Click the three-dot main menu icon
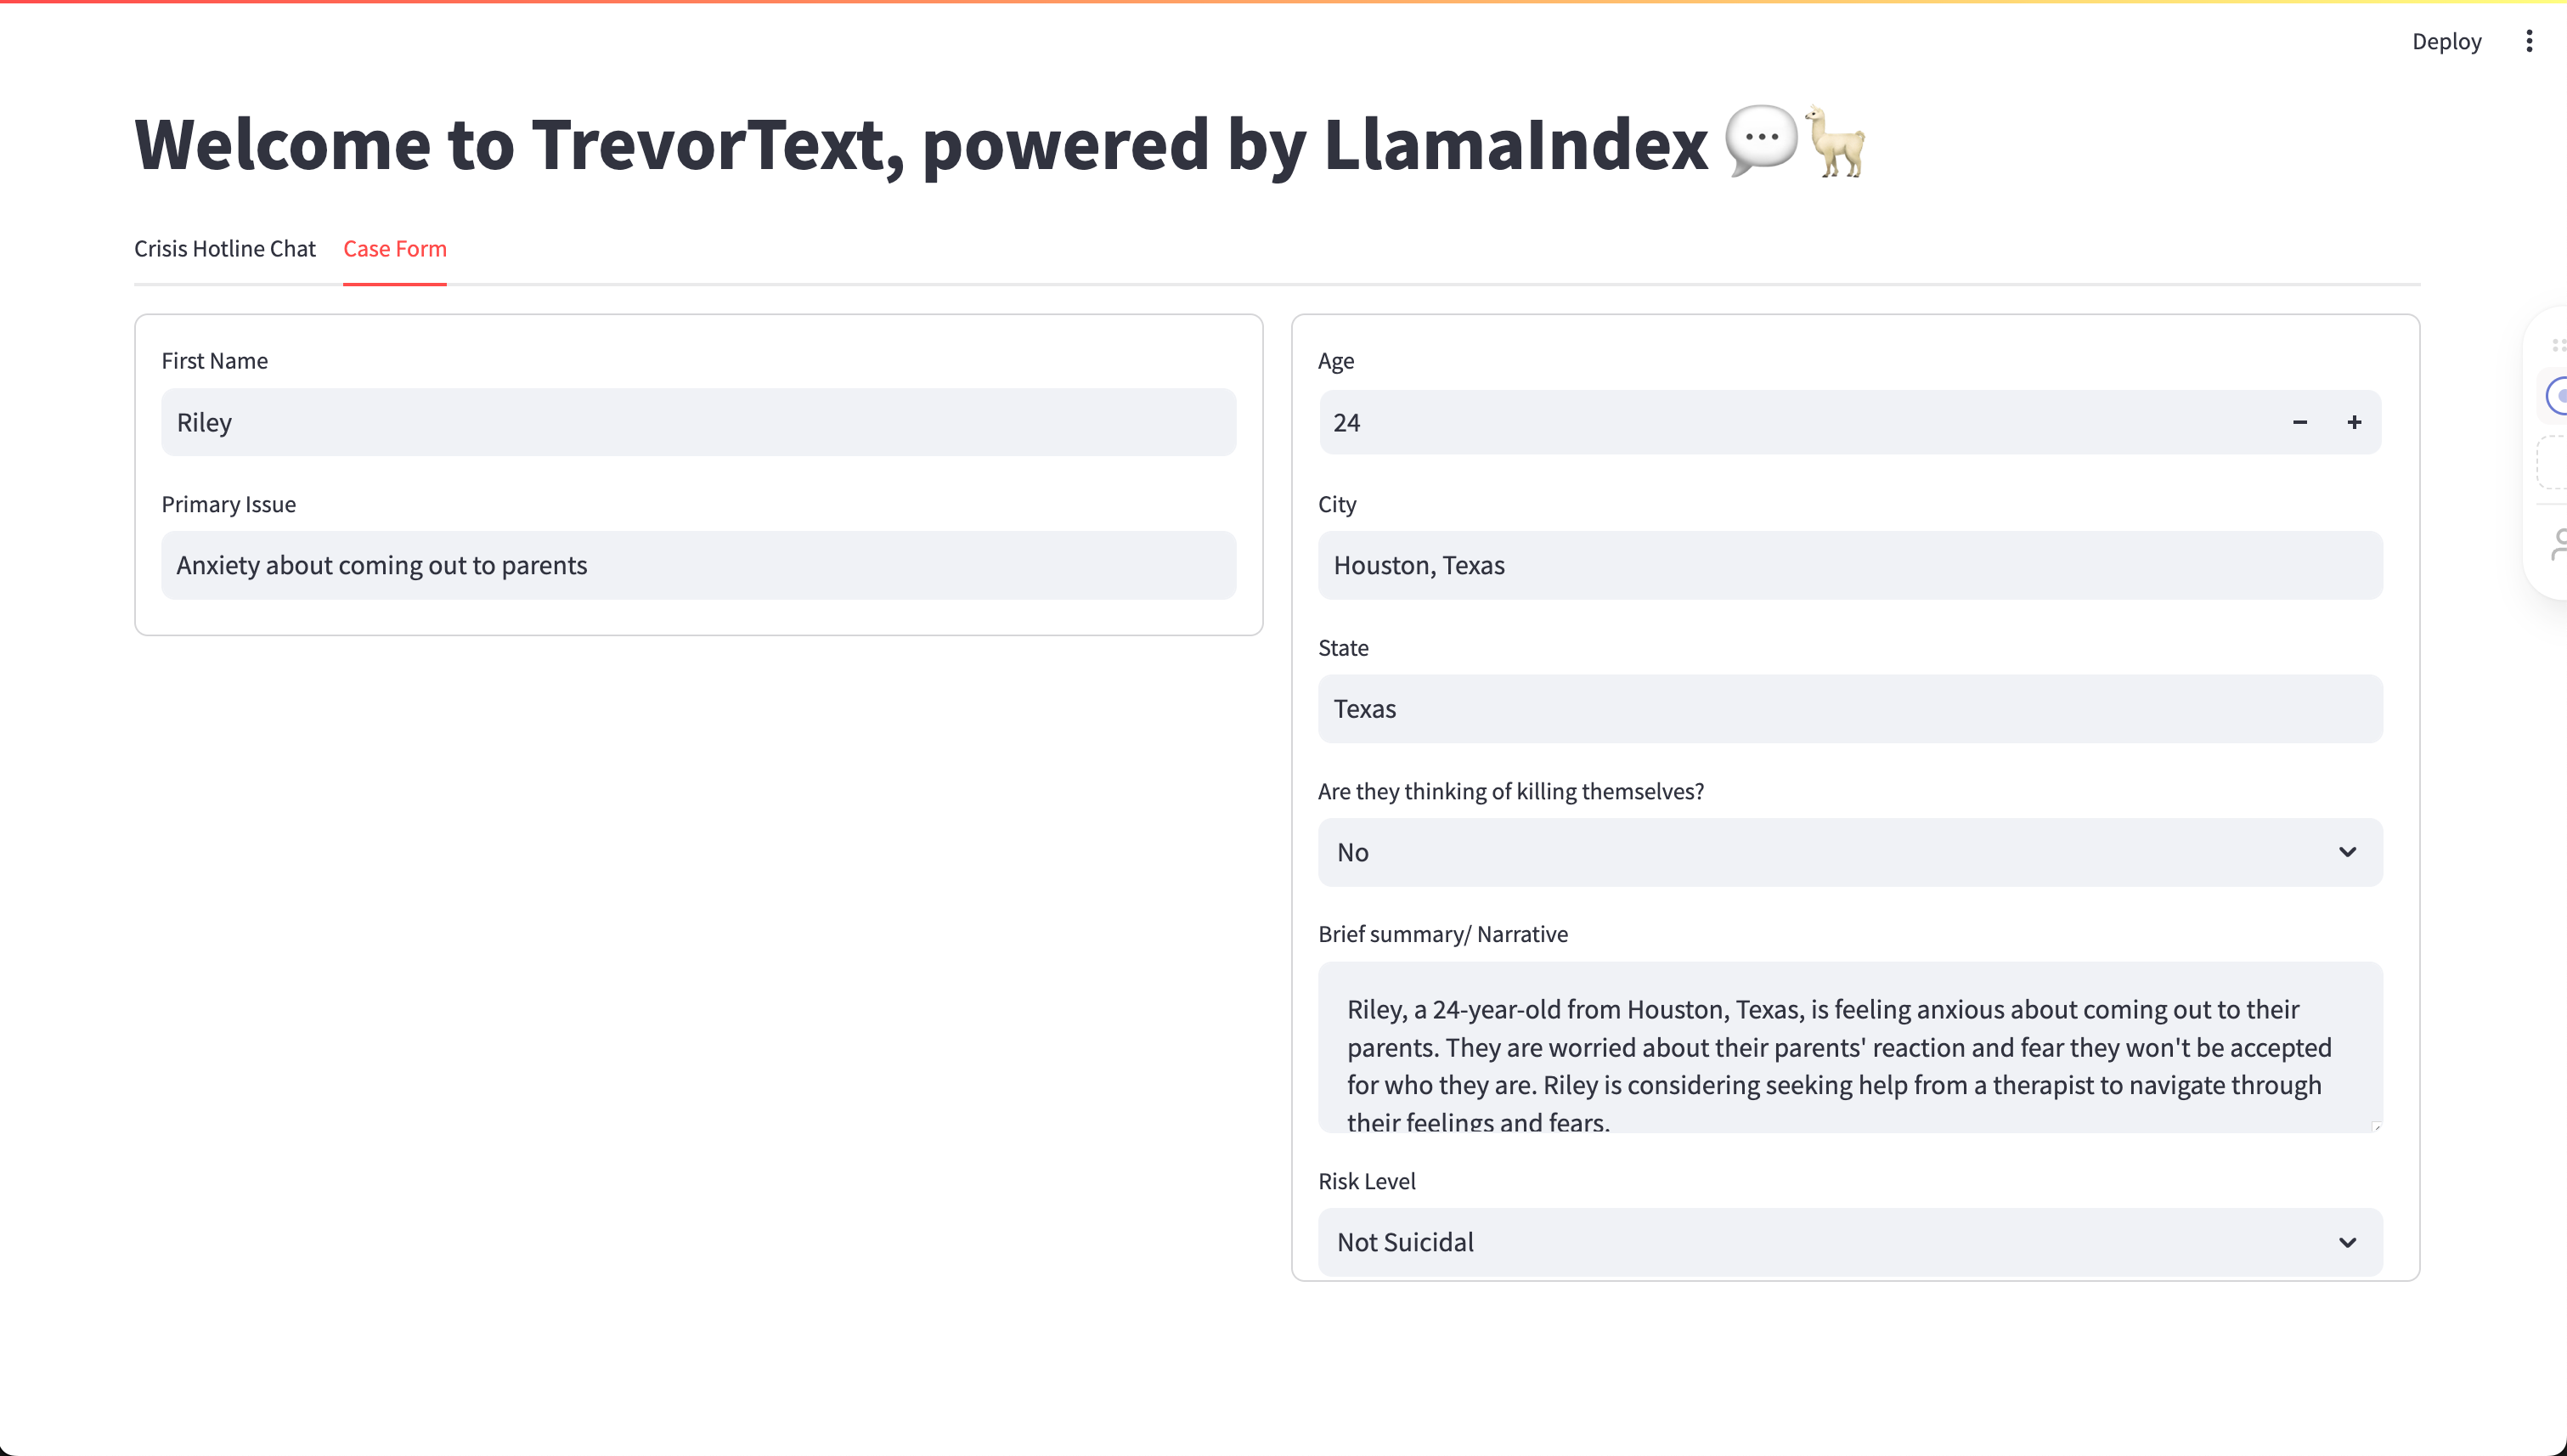 [x=2529, y=41]
